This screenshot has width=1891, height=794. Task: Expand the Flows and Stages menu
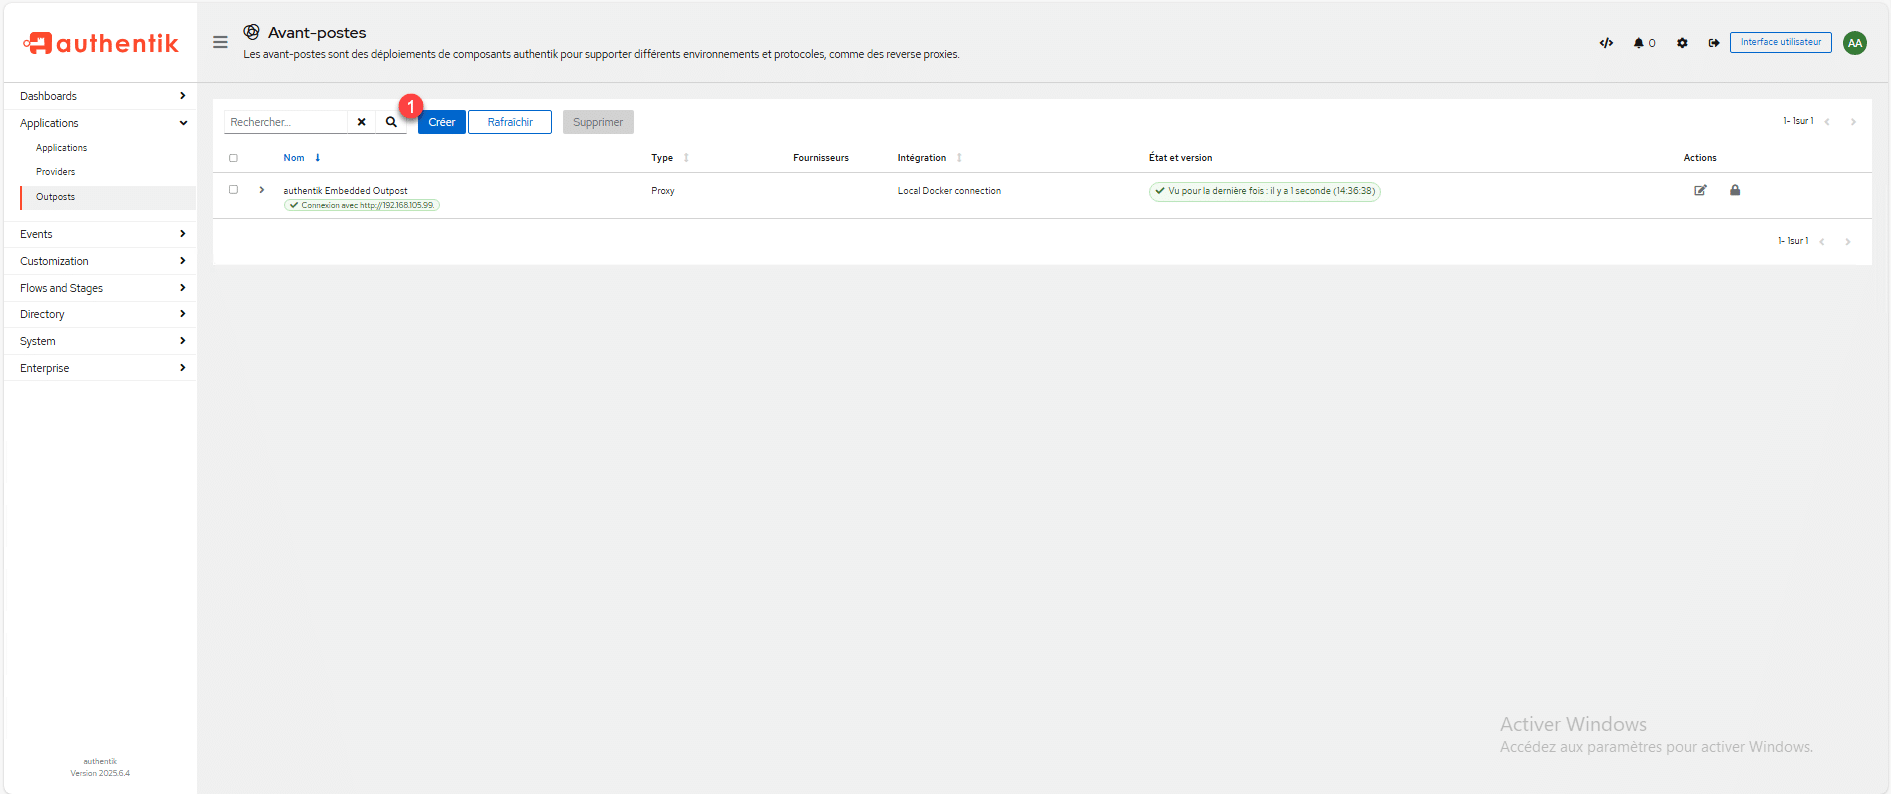coord(100,288)
